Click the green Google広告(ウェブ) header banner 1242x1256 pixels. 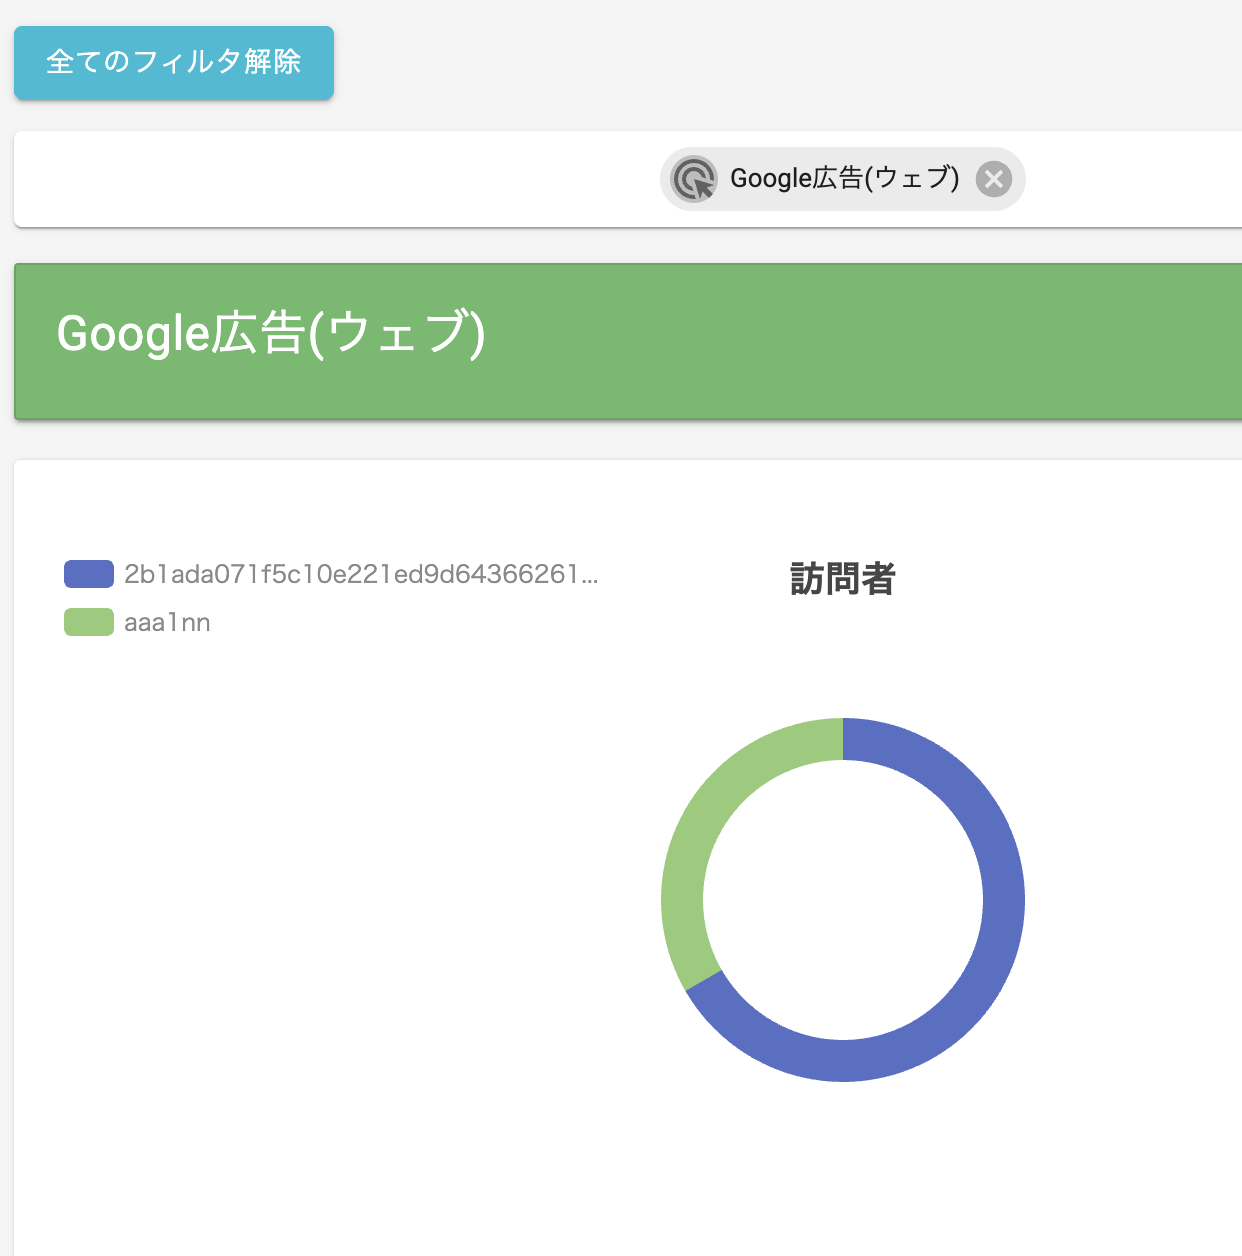coord(628,341)
